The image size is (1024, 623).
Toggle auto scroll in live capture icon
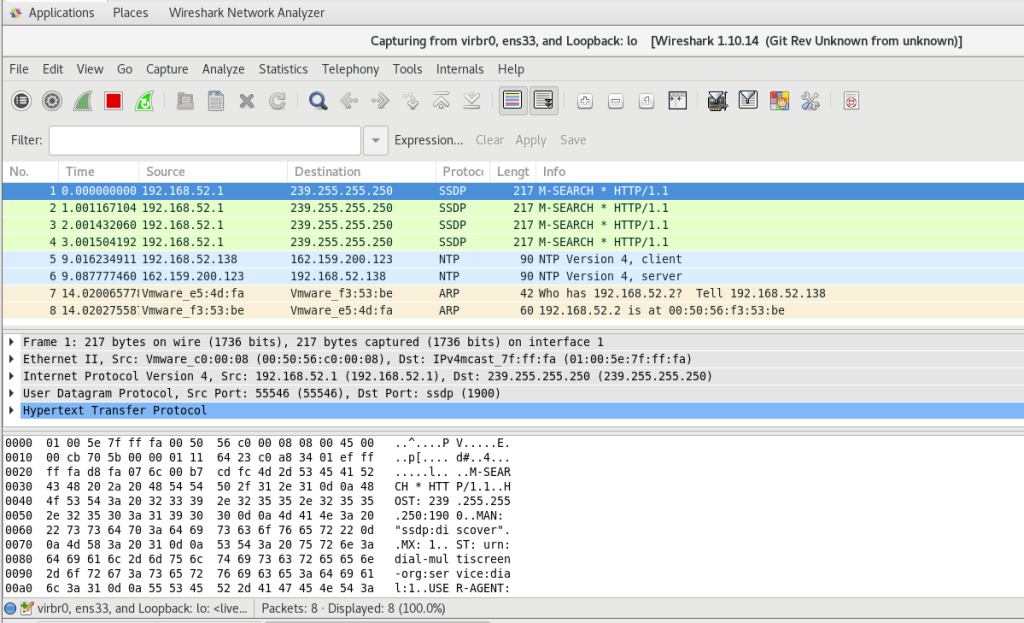[x=544, y=101]
